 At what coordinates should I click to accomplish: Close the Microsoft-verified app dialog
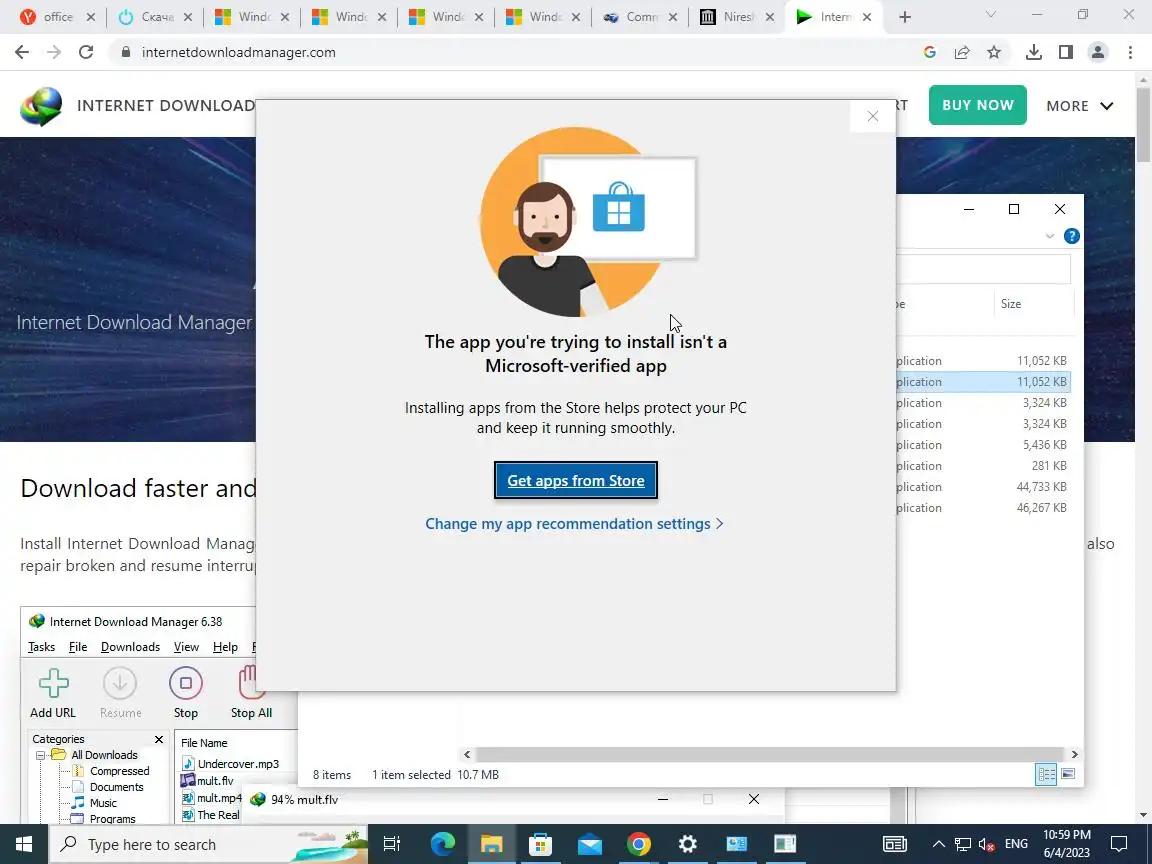tap(872, 116)
